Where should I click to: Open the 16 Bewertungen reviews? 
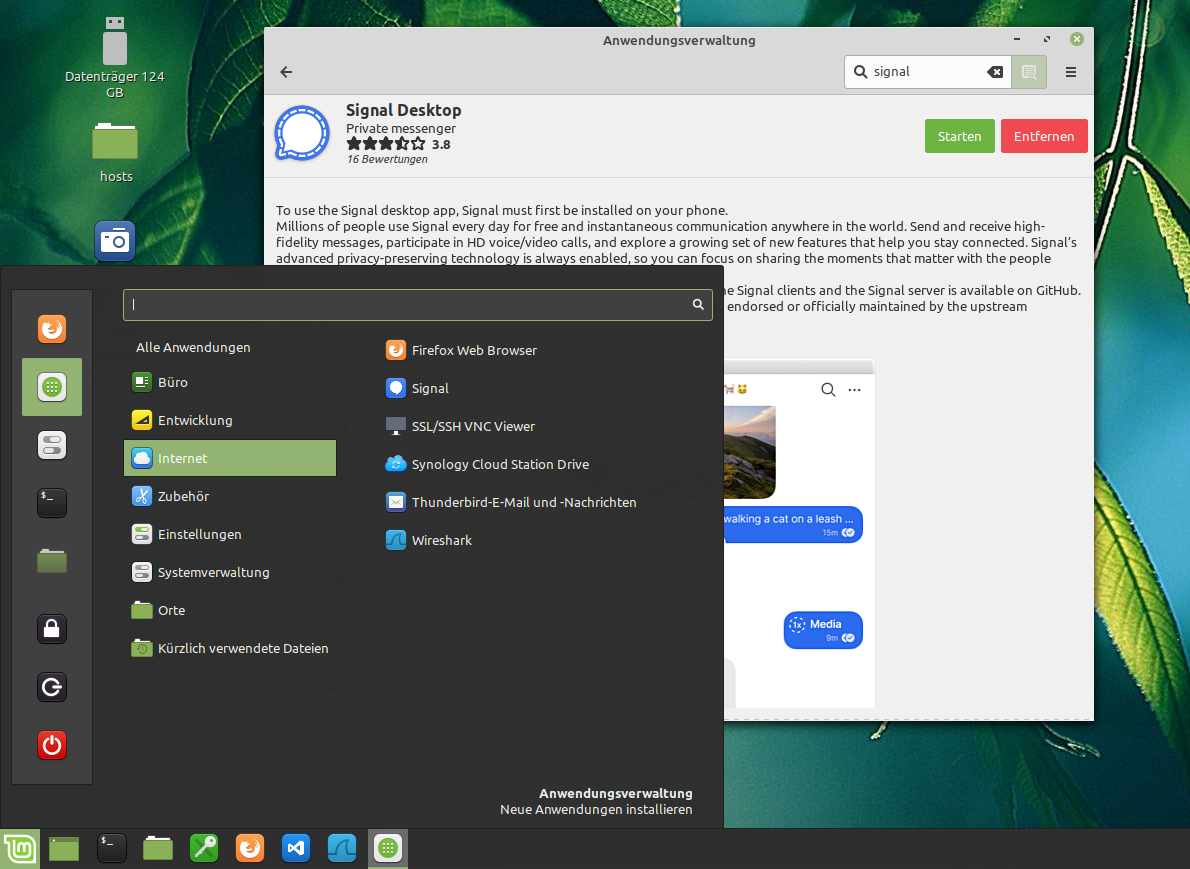[x=387, y=158]
